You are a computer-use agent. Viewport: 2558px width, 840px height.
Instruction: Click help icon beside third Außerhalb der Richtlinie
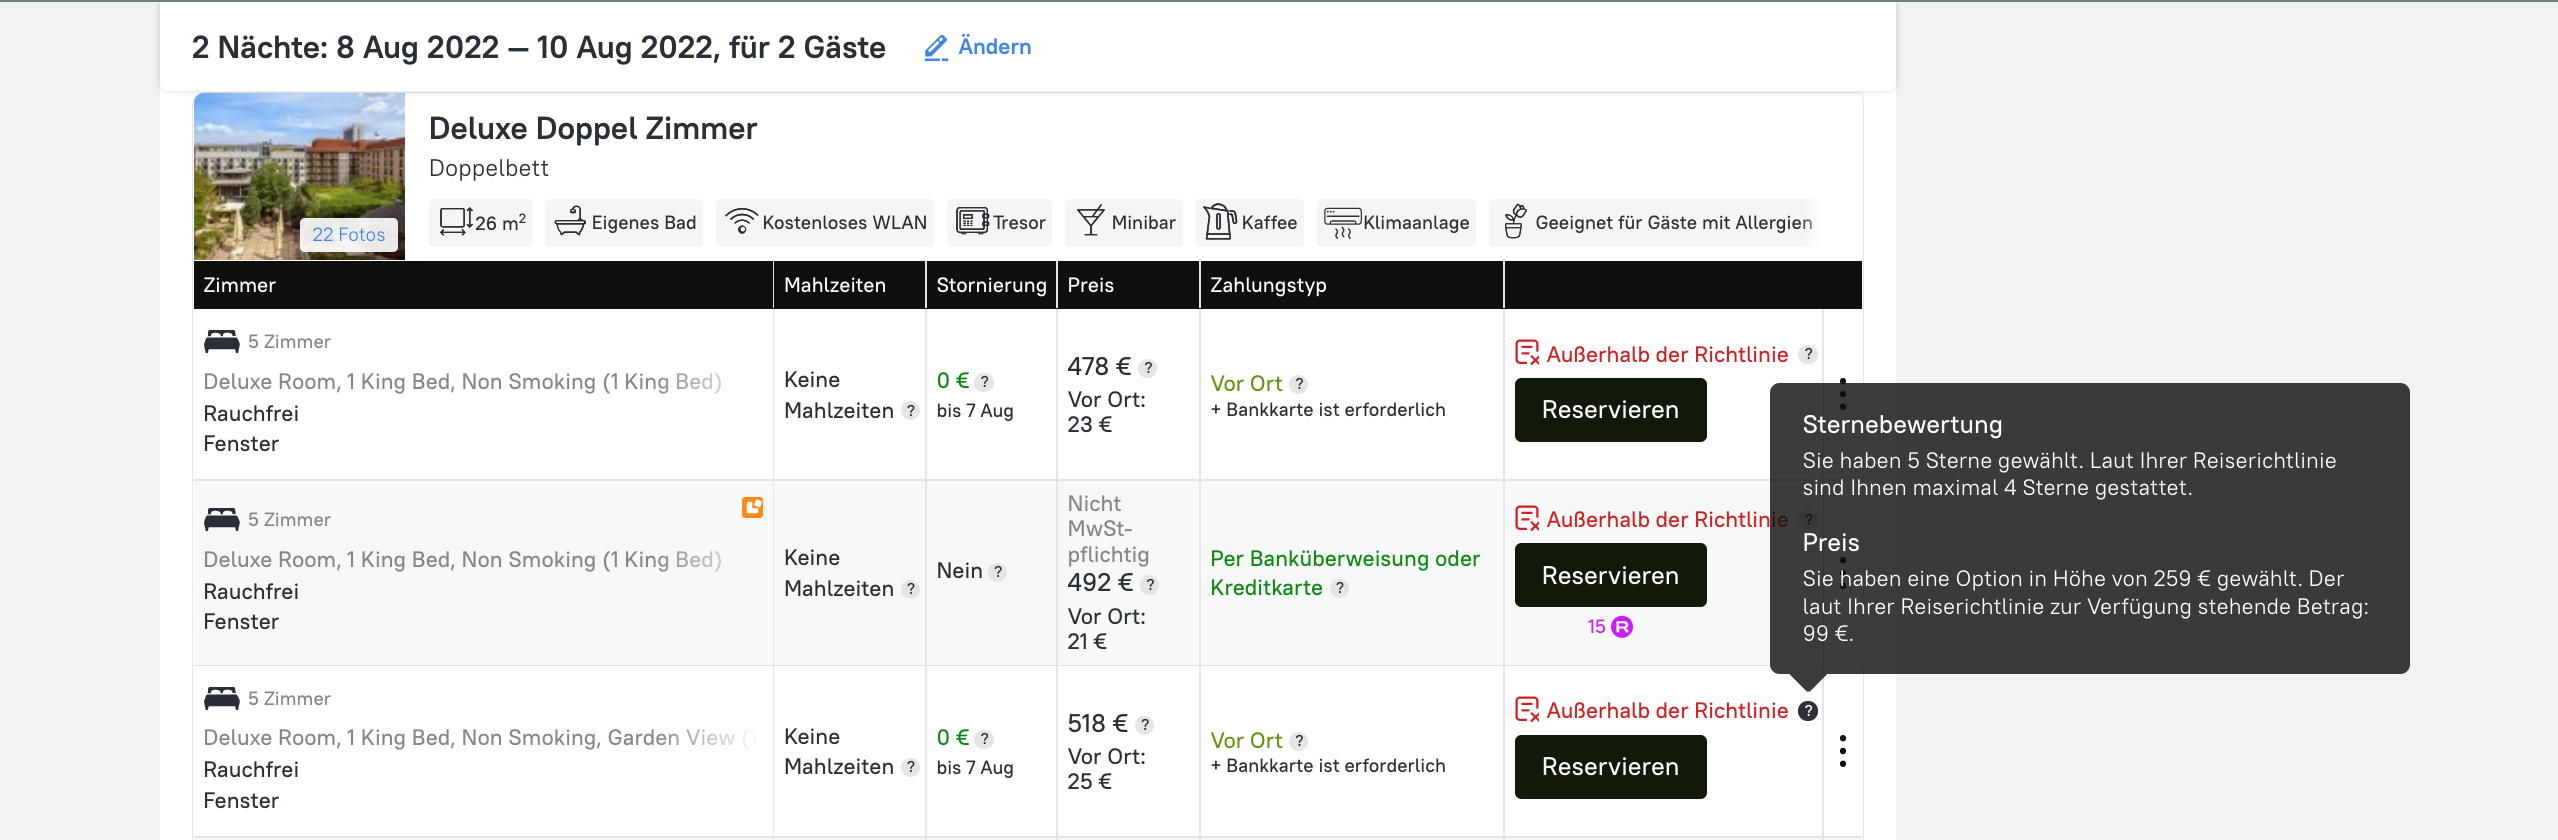click(1807, 711)
